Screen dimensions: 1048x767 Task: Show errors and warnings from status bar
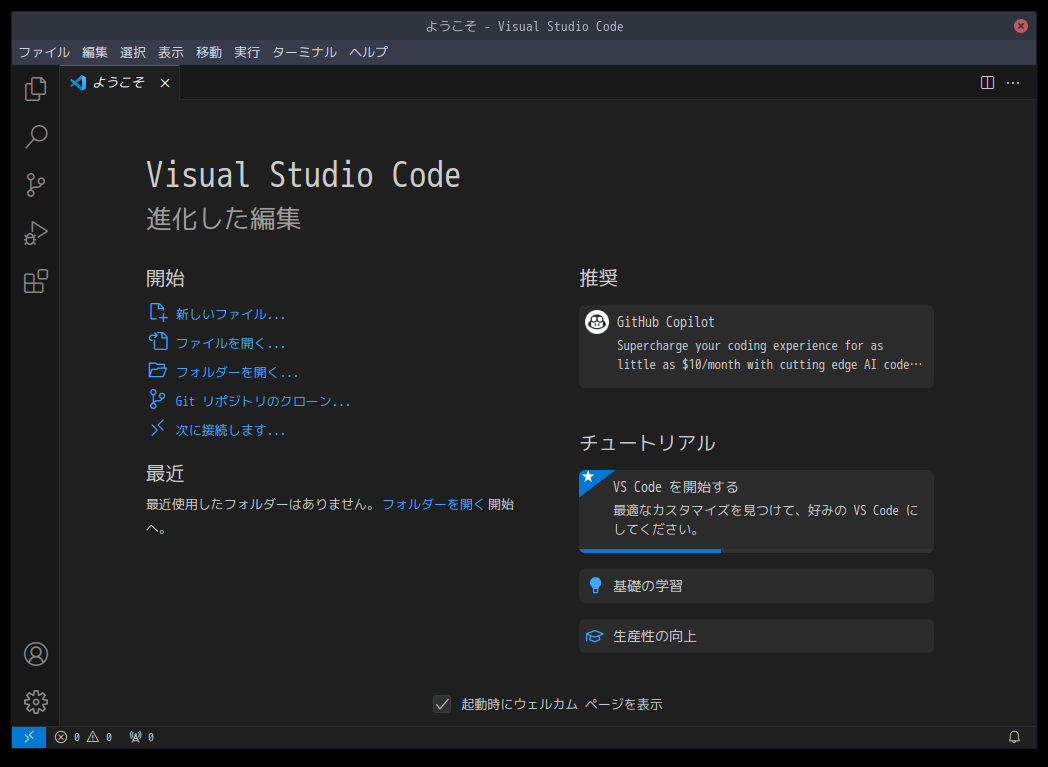[84, 737]
